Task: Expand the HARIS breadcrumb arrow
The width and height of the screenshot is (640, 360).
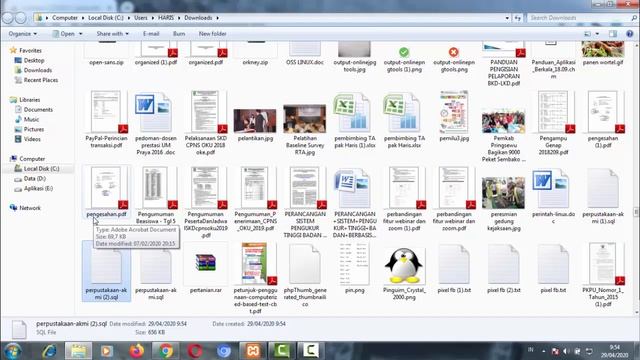Action: 179,18
